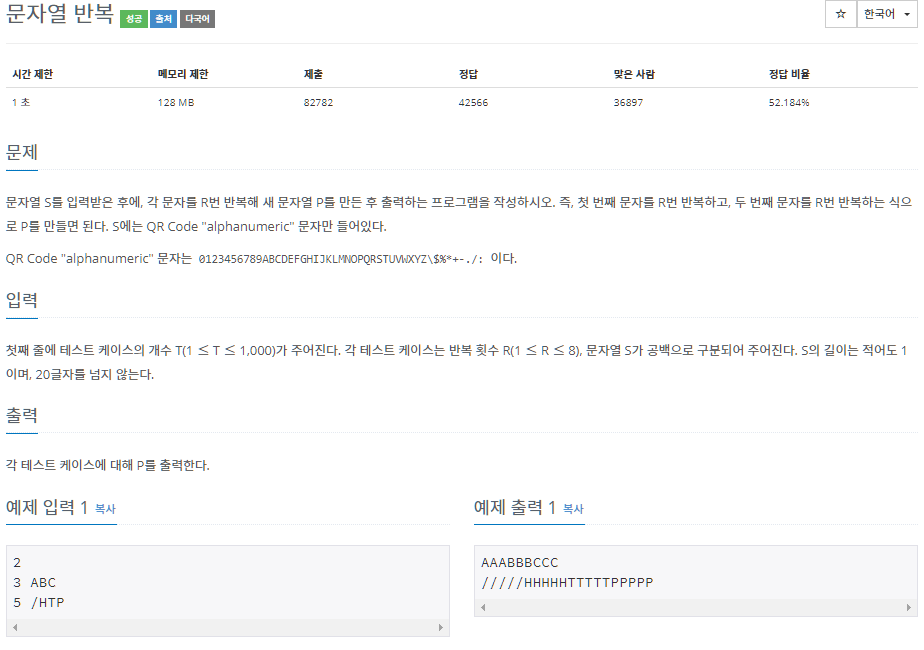Open the 한국어 language dropdown
The width and height of the screenshot is (924, 650).
(x=886, y=14)
